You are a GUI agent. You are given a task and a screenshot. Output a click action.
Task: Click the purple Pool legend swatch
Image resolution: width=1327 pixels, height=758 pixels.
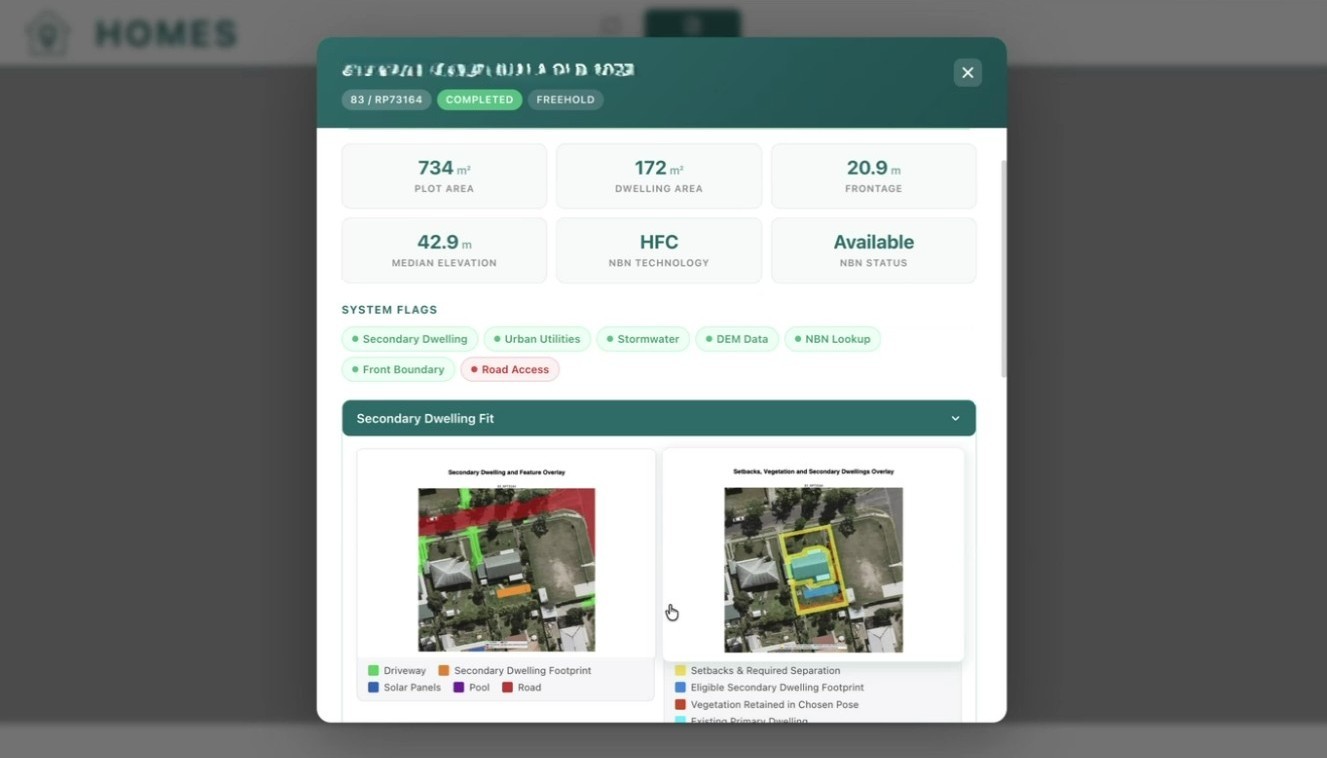click(459, 688)
